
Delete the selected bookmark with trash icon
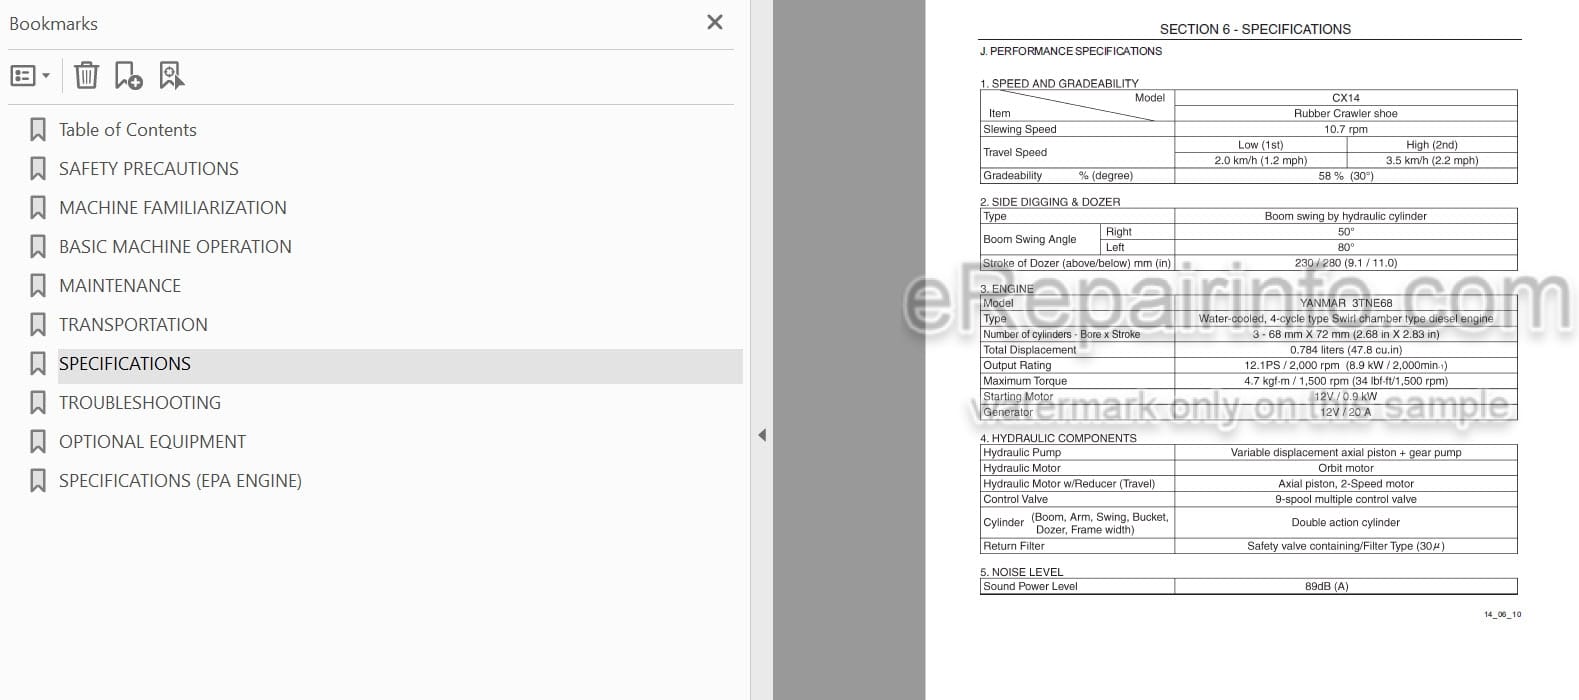86,76
